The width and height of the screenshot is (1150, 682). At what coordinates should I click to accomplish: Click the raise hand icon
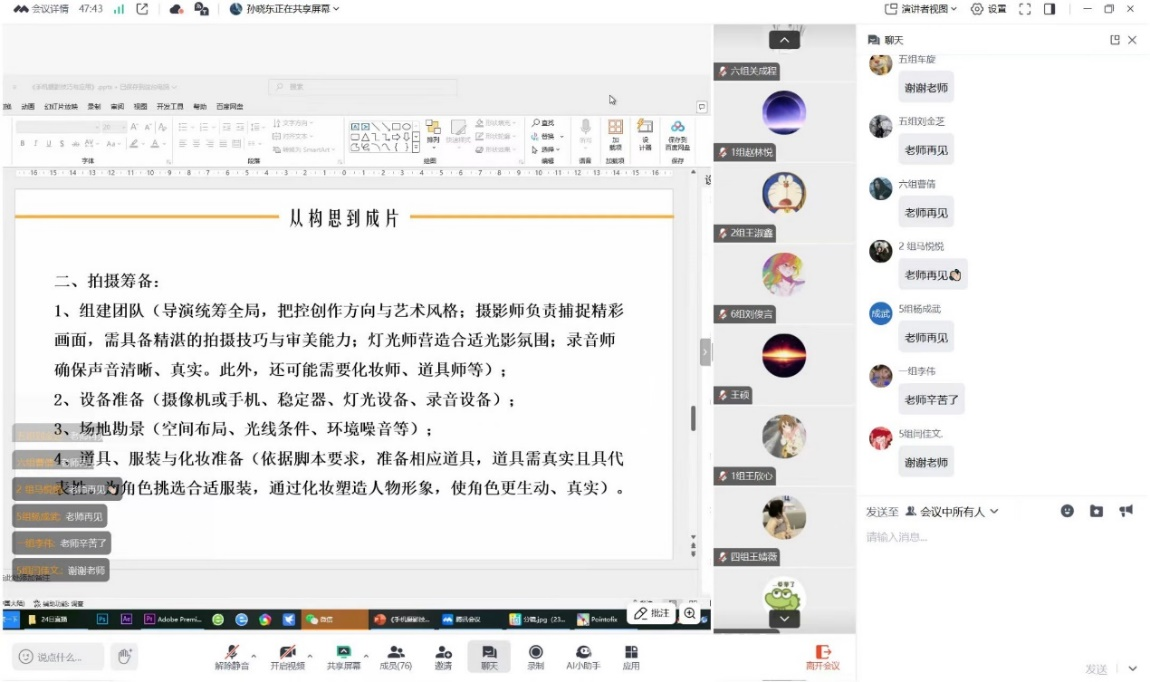[124, 656]
